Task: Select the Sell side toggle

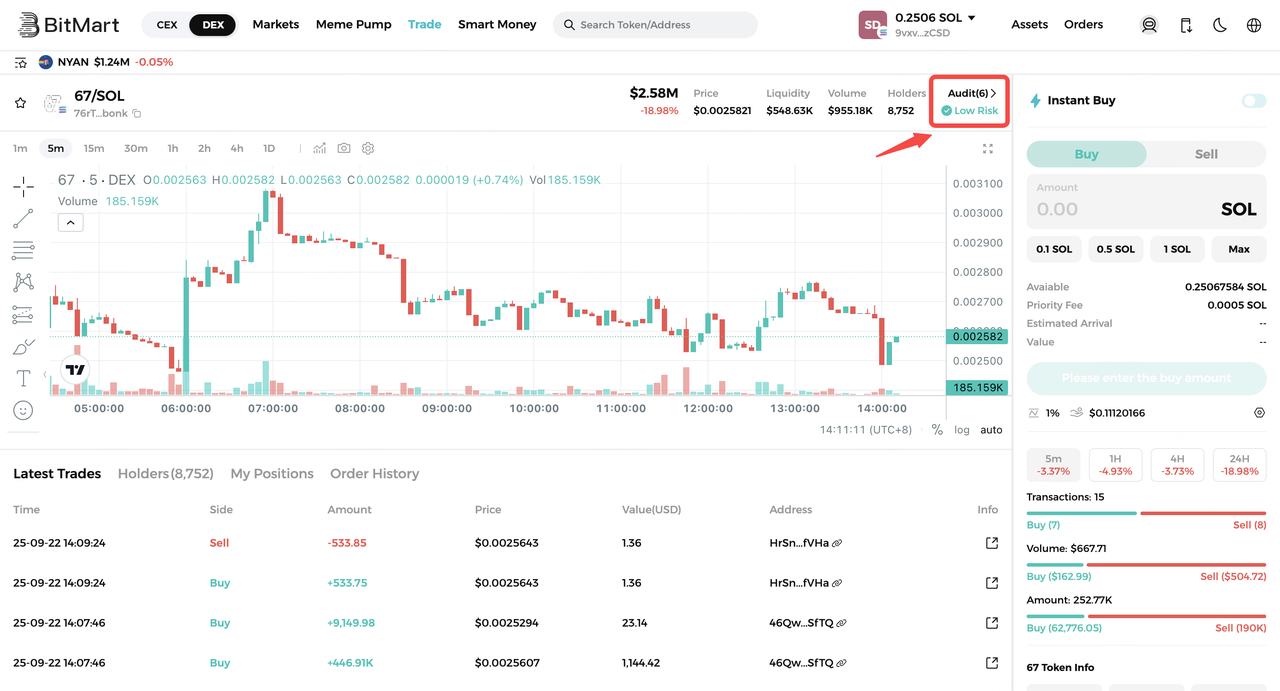Action: click(1207, 154)
